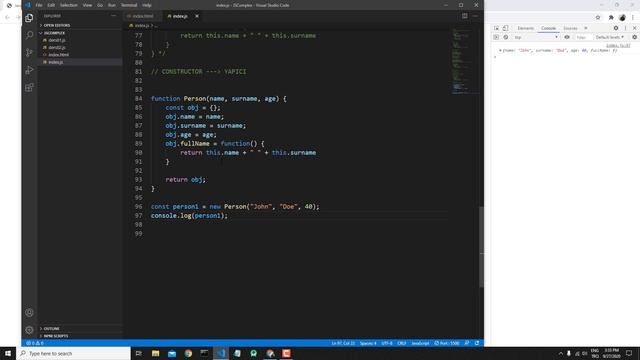Click the Port 5500 Live Server status item
Viewport: 640px width, 360px height.
tap(447, 343)
